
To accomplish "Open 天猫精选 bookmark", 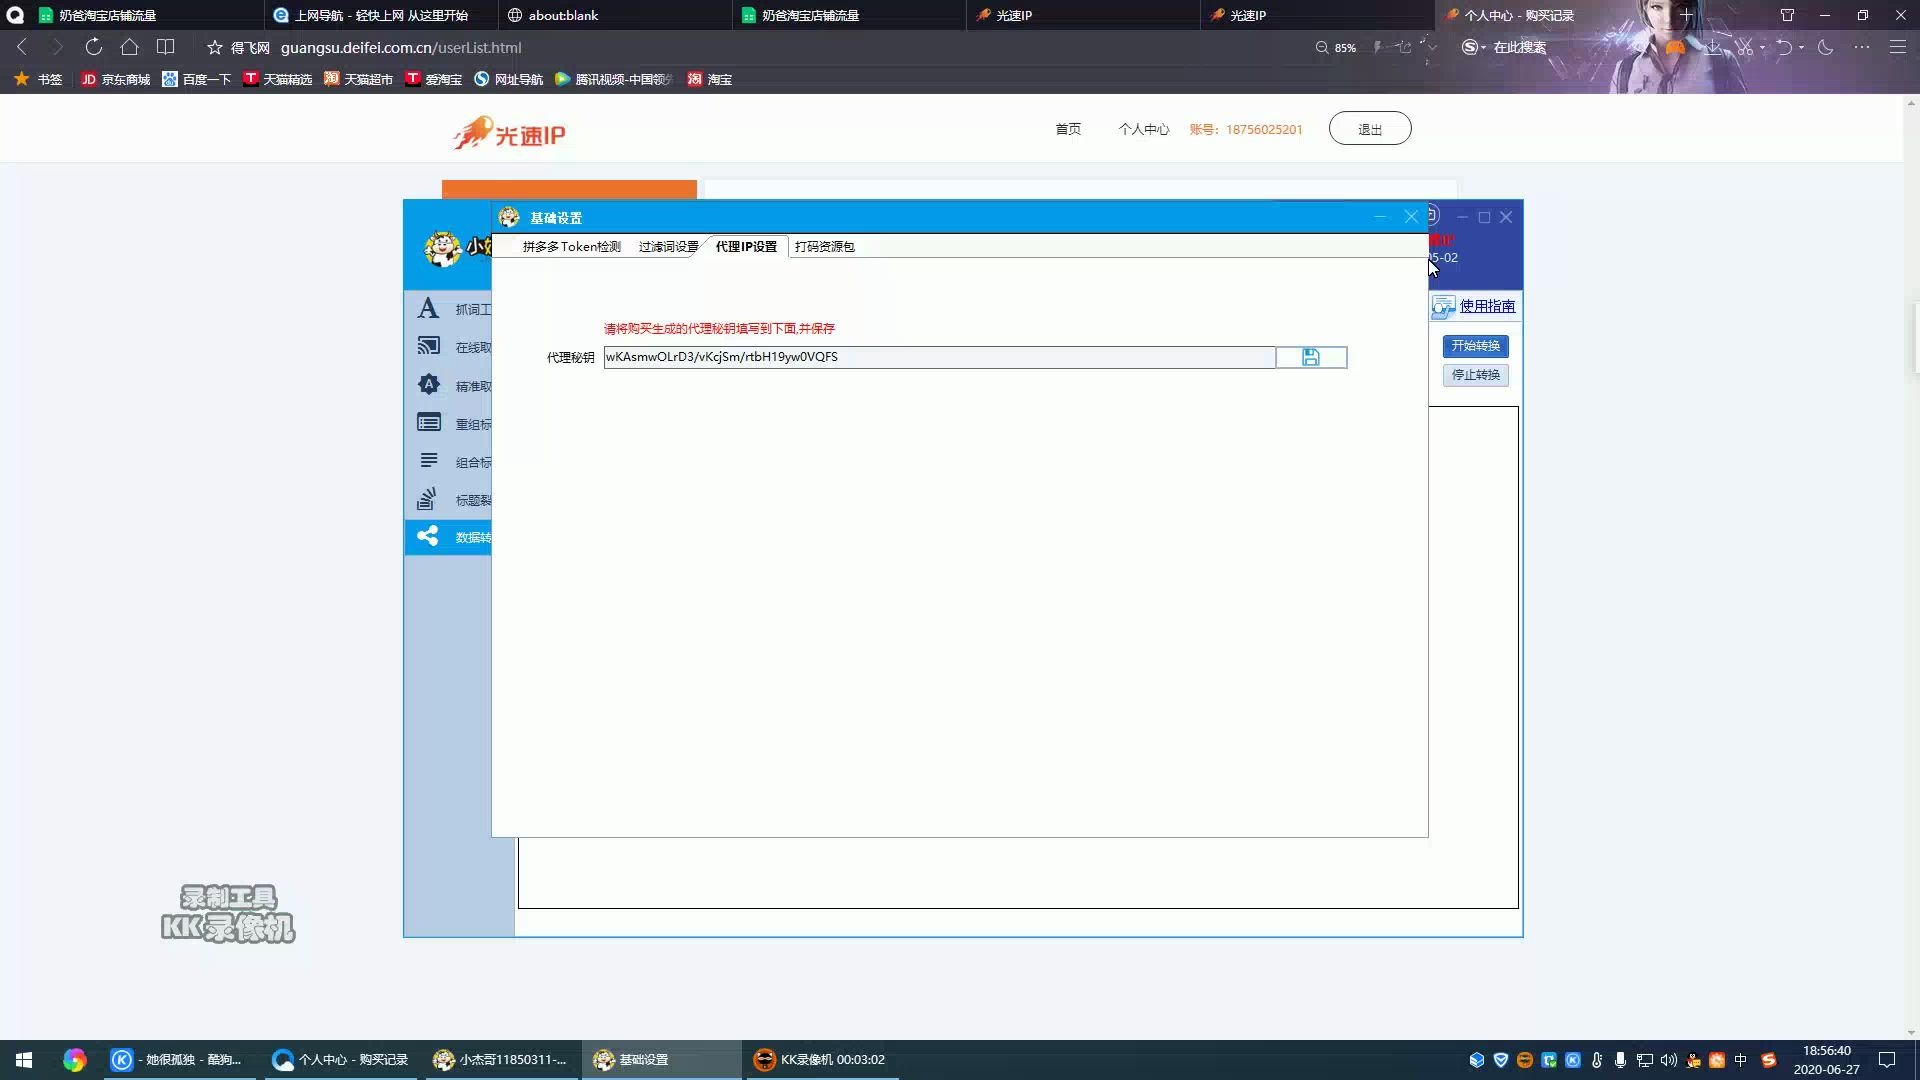I will (x=277, y=79).
